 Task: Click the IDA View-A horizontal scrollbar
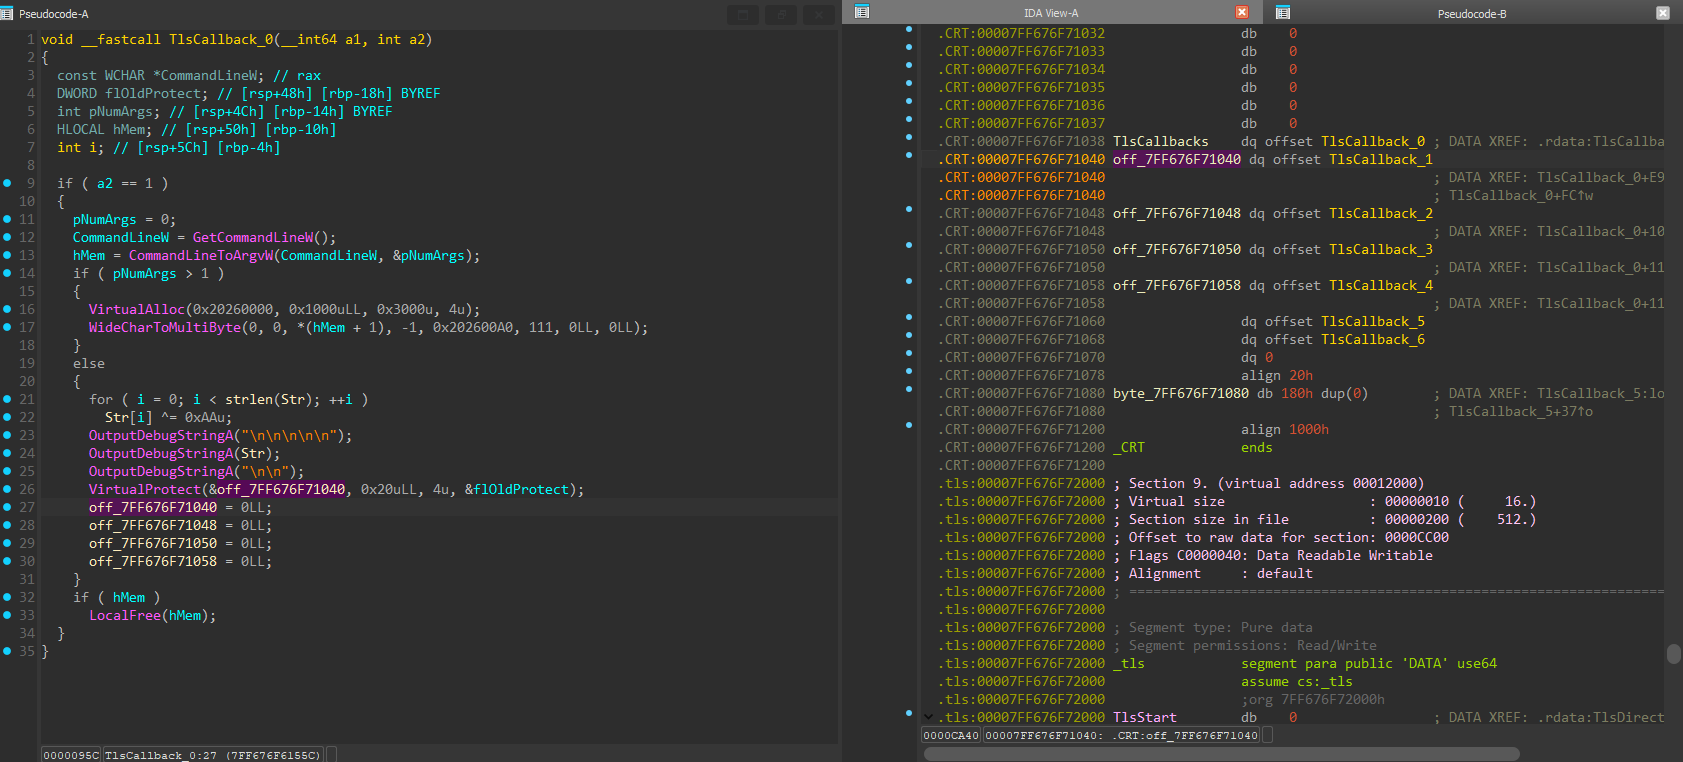pos(1221,754)
